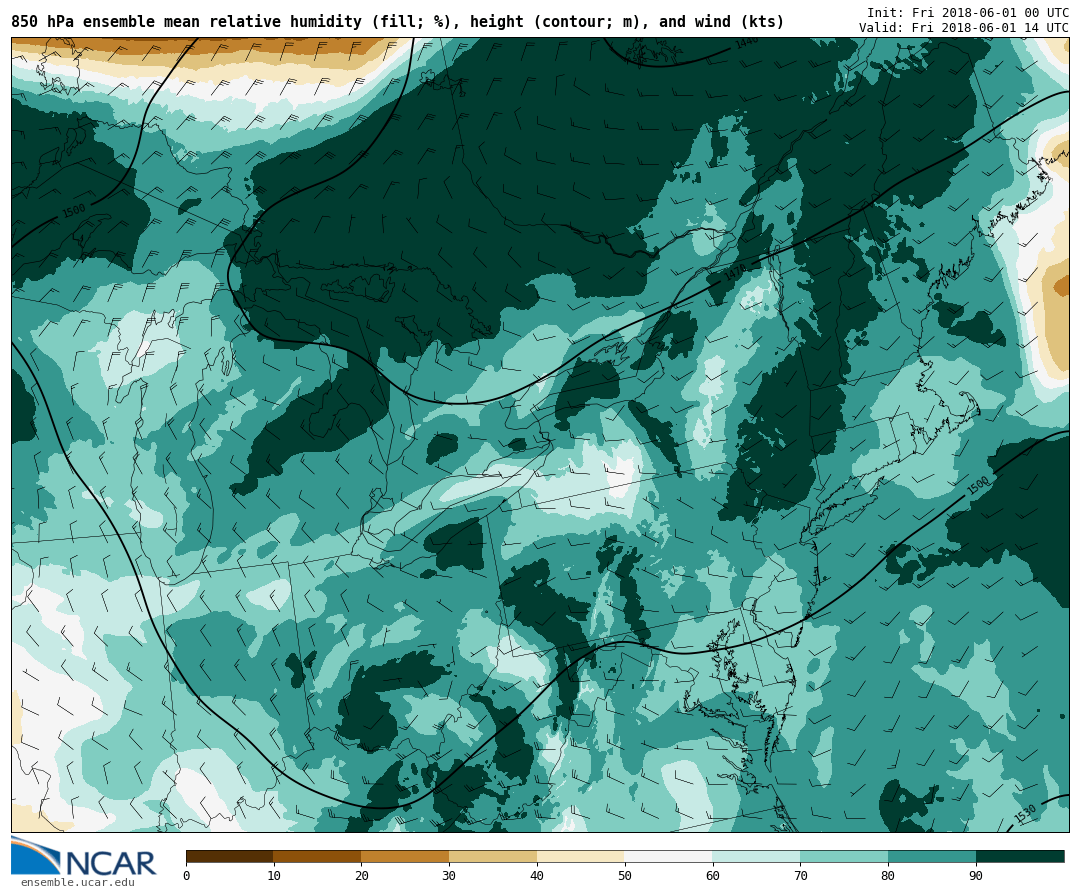Click the colorbar tick label '30'
The width and height of the screenshot is (1080, 895).
pyautogui.click(x=449, y=876)
